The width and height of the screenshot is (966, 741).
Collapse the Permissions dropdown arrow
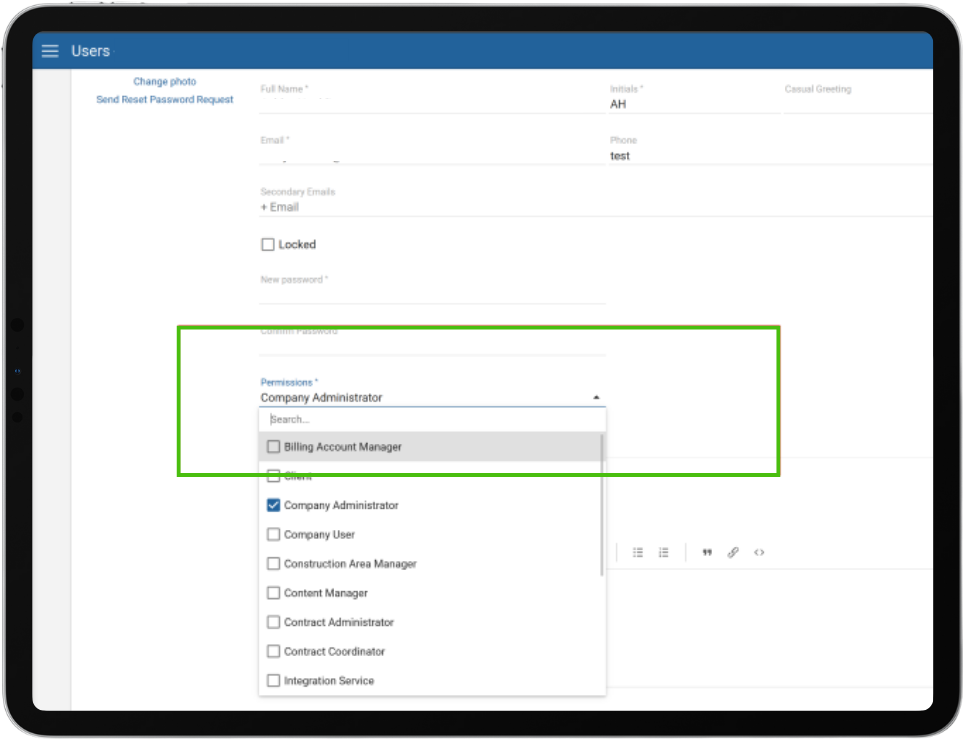(597, 398)
